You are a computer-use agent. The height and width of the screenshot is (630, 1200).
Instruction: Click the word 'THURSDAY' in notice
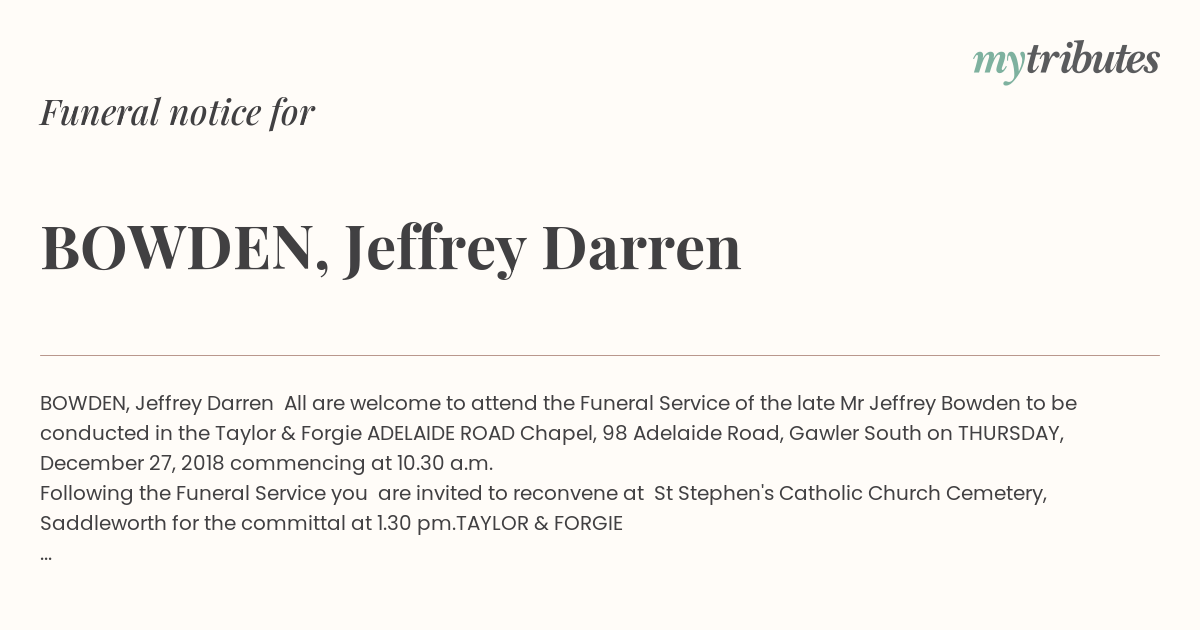pyautogui.click(x=1008, y=433)
